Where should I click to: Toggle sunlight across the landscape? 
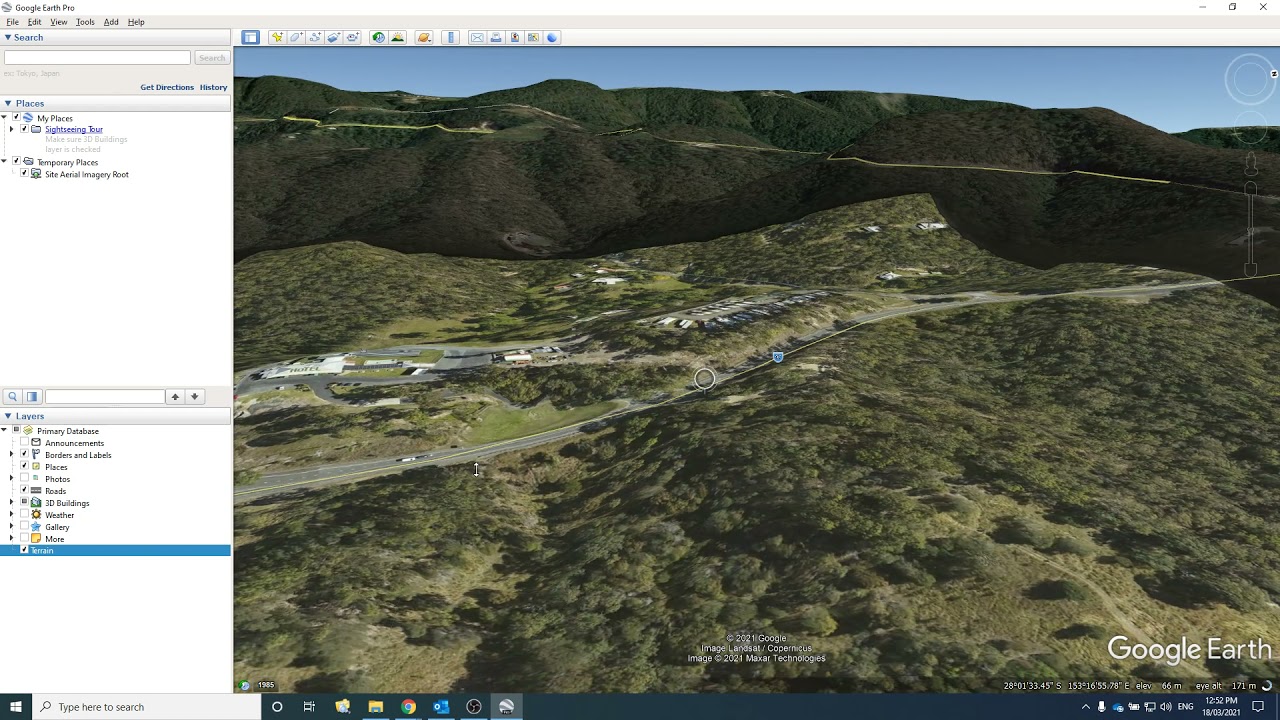coord(398,38)
